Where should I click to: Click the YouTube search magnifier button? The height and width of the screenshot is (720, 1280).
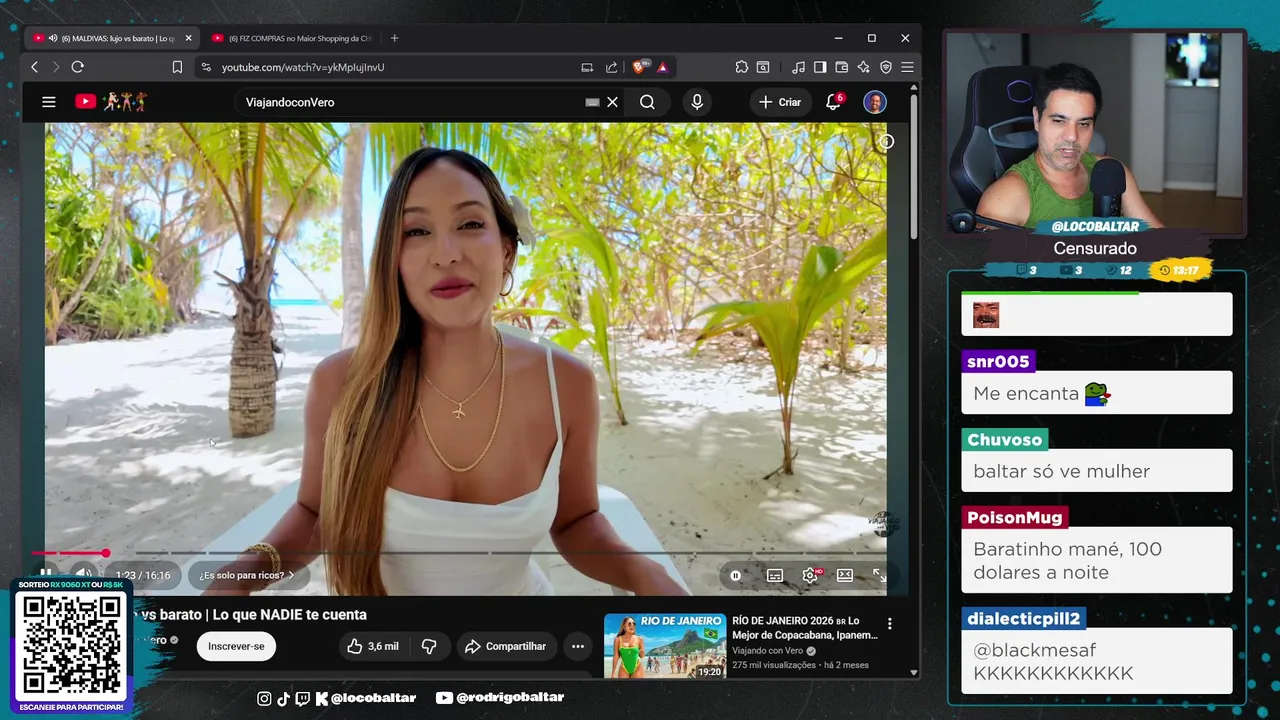pyautogui.click(x=647, y=102)
